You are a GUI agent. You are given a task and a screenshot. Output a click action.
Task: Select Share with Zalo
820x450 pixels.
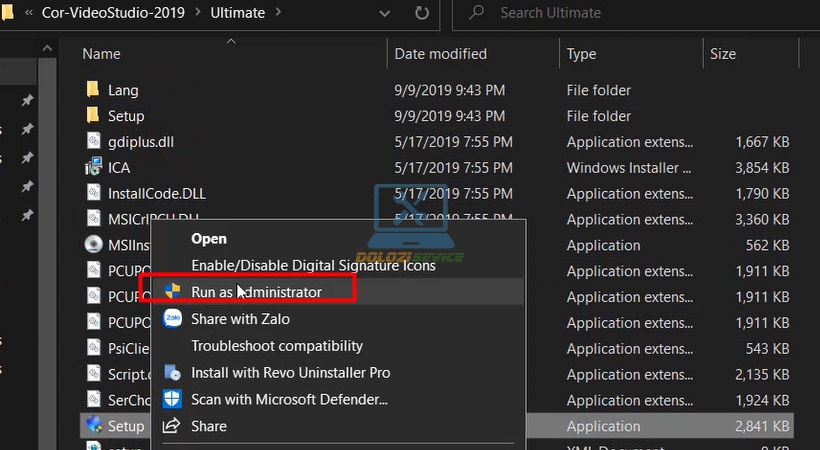[x=240, y=319]
